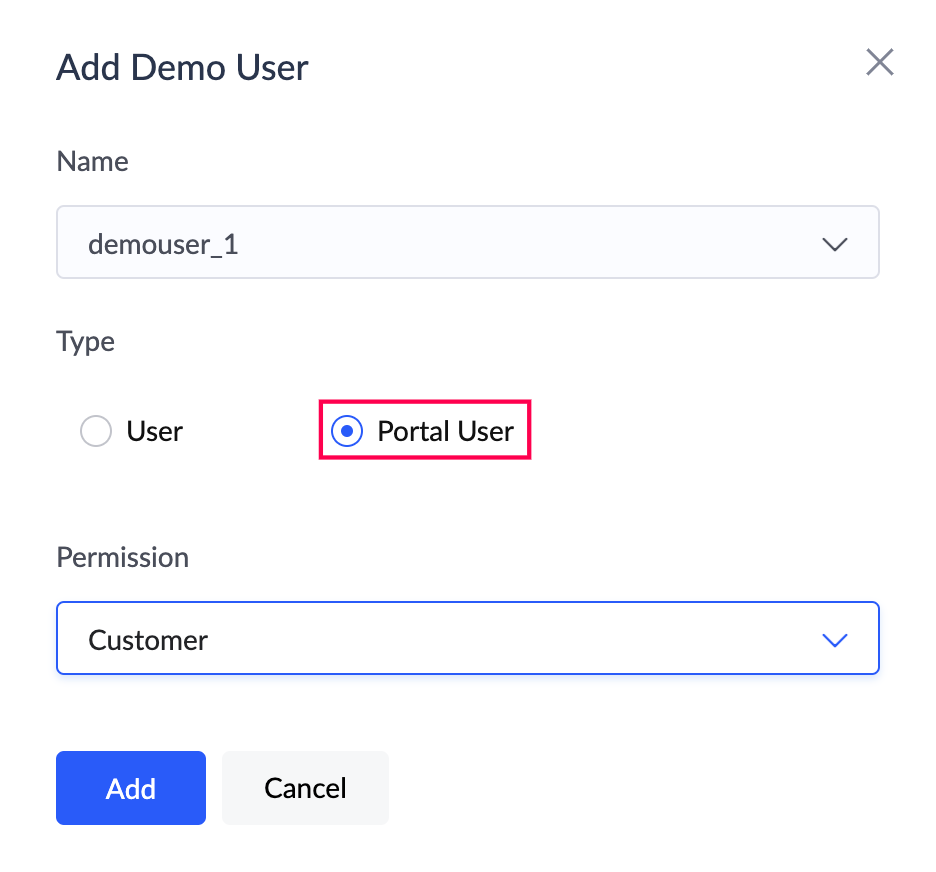936x872 pixels.
Task: Open the Name dropdown showing demouser_1
Action: 467,243
